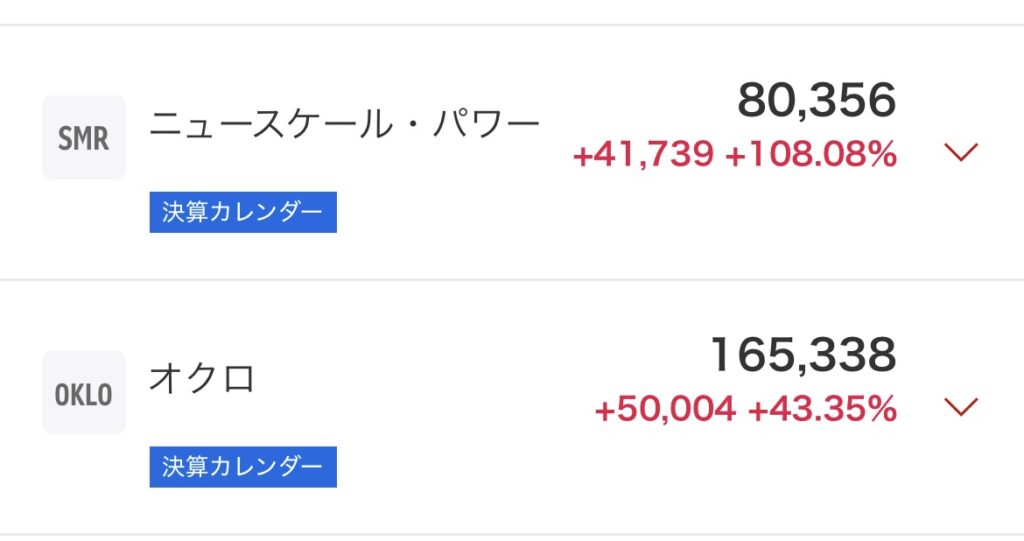The height and width of the screenshot is (541, 1024).
Task: Select the ニュースケール・パワー stock name
Action: (344, 124)
